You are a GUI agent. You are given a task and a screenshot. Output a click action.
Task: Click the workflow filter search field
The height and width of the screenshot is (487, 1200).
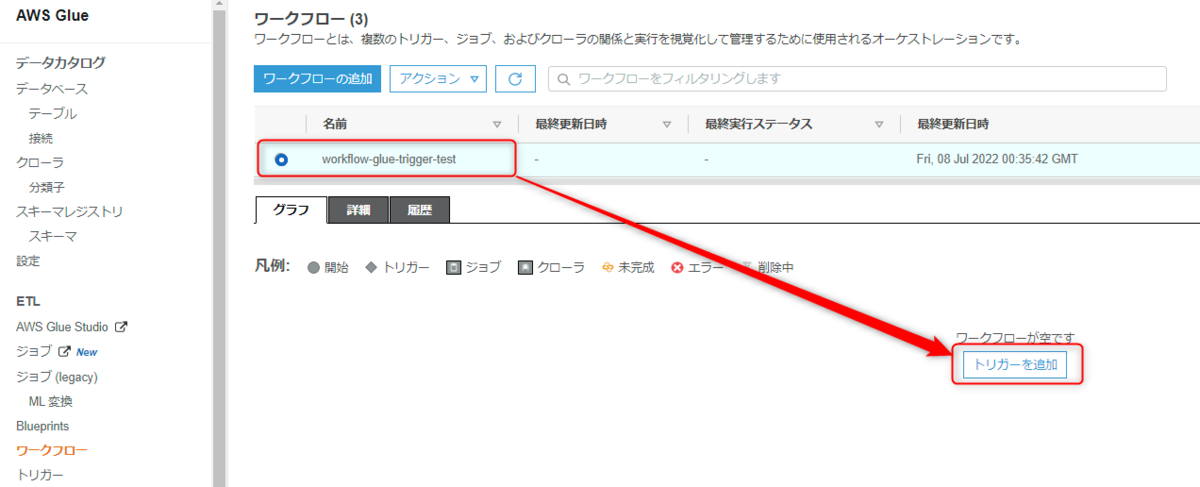(857, 79)
